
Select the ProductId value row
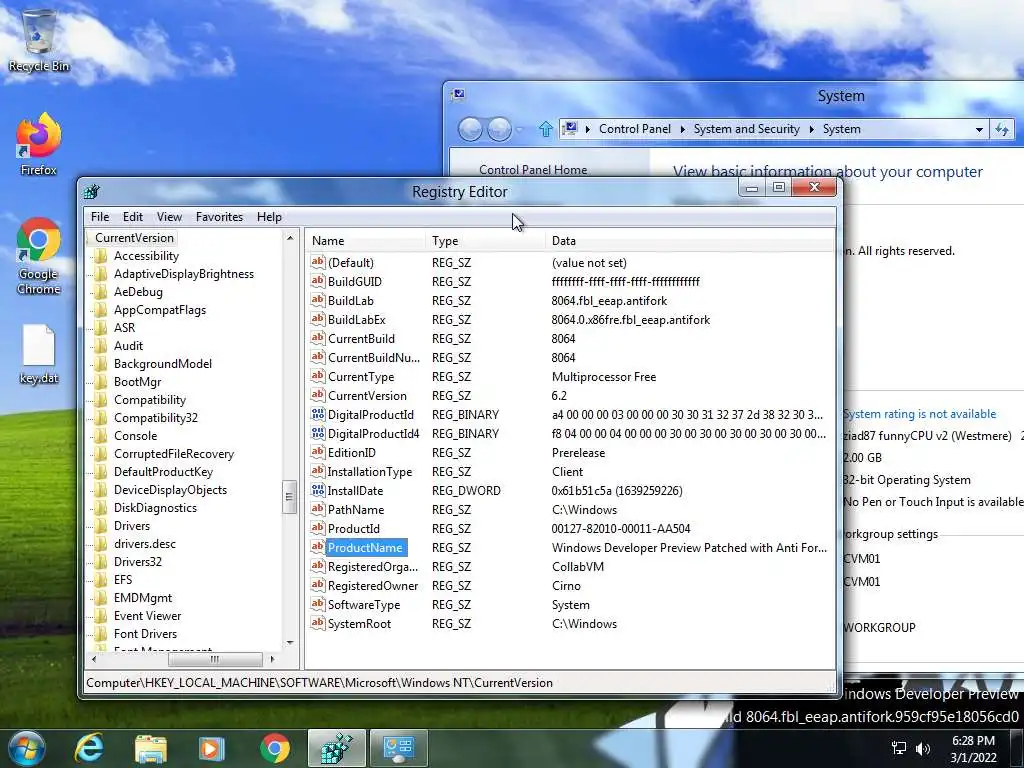[569, 528]
